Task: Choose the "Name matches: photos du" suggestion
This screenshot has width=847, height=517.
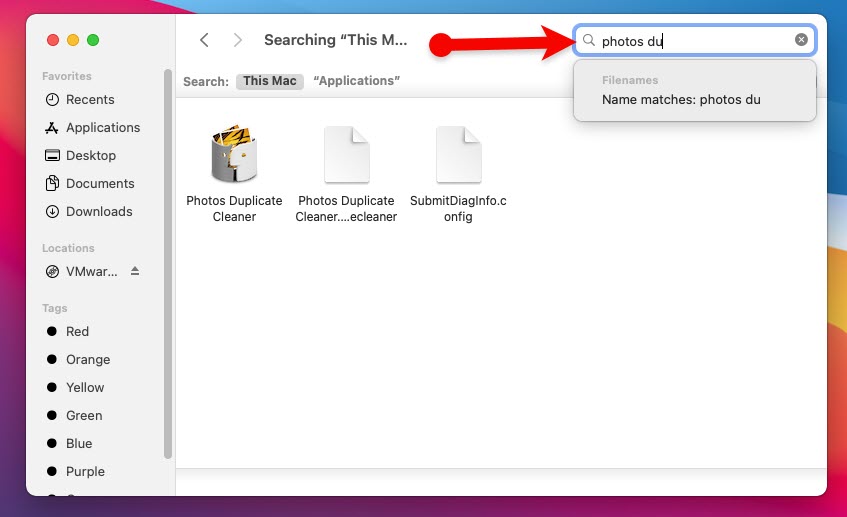Action: (680, 100)
